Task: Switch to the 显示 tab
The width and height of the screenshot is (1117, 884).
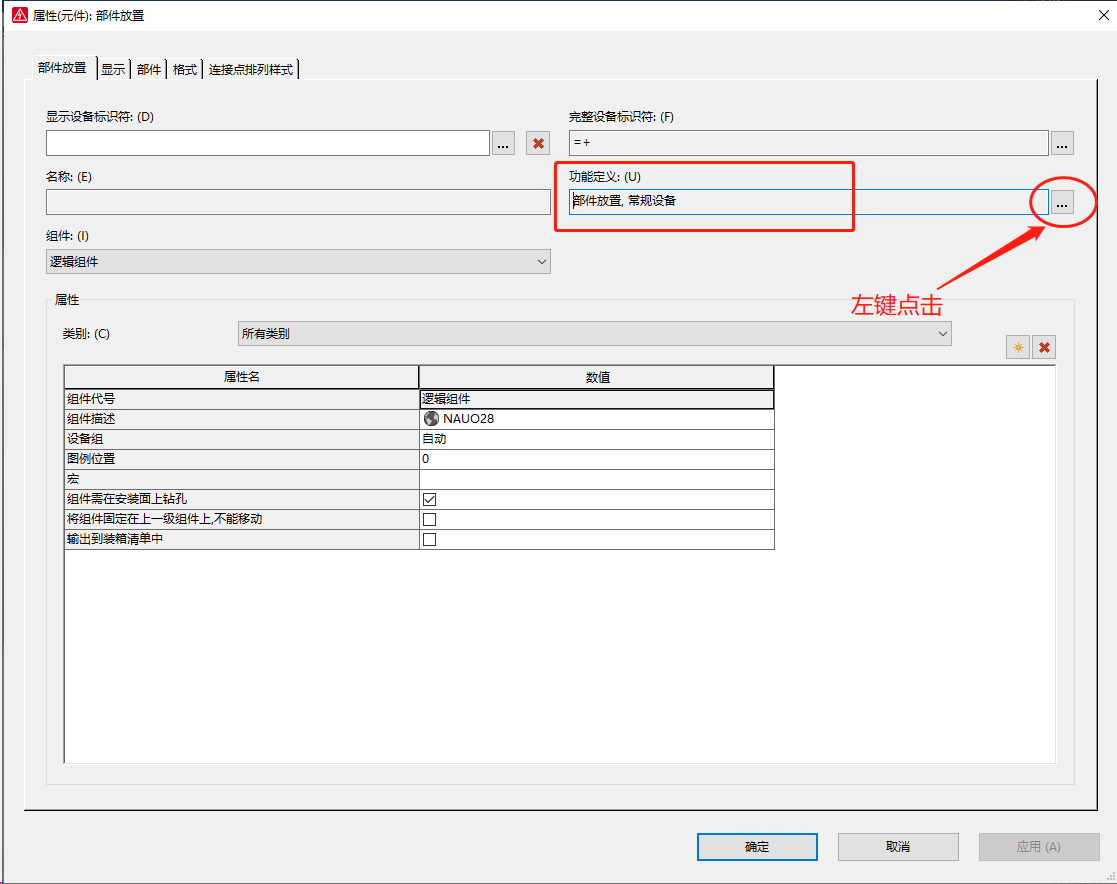Action: point(112,69)
